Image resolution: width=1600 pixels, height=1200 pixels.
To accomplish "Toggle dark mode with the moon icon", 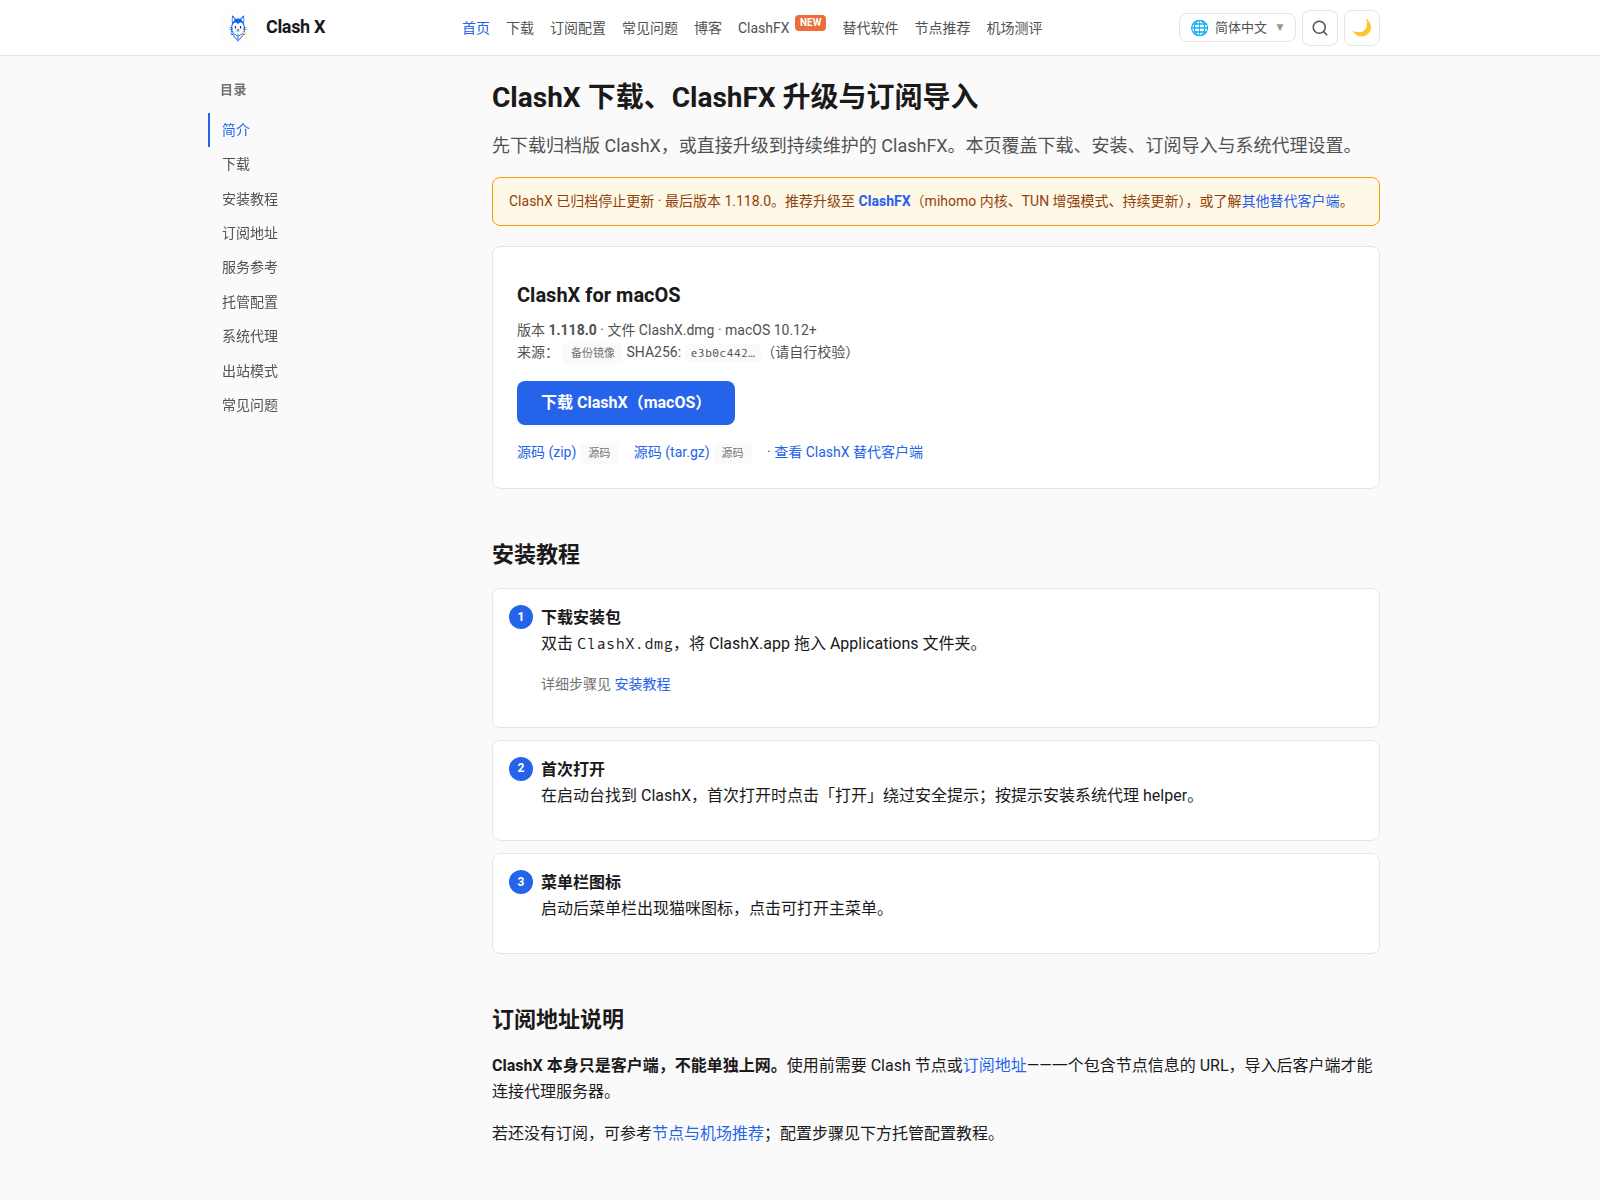I will [1362, 28].
